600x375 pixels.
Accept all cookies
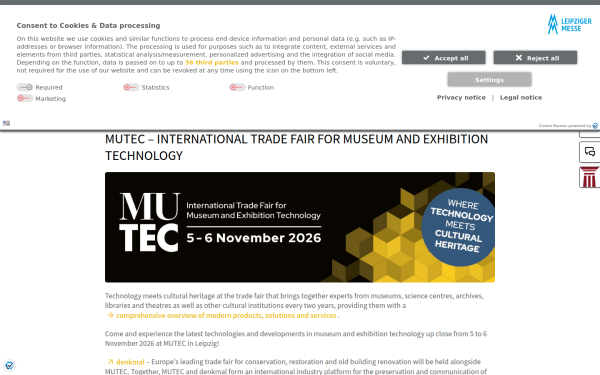tap(443, 58)
